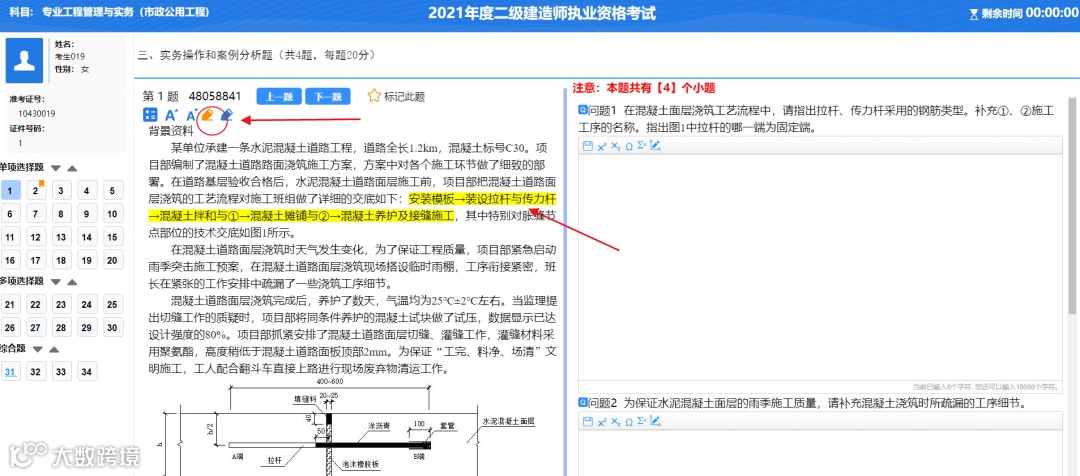Click the 背景资料 heading
Screen dimensions: 1080x476
(x=172, y=131)
